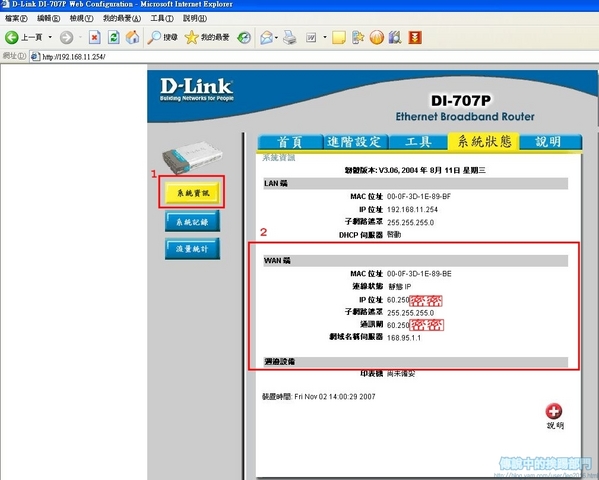Click the DI-707P model title

coord(461,101)
